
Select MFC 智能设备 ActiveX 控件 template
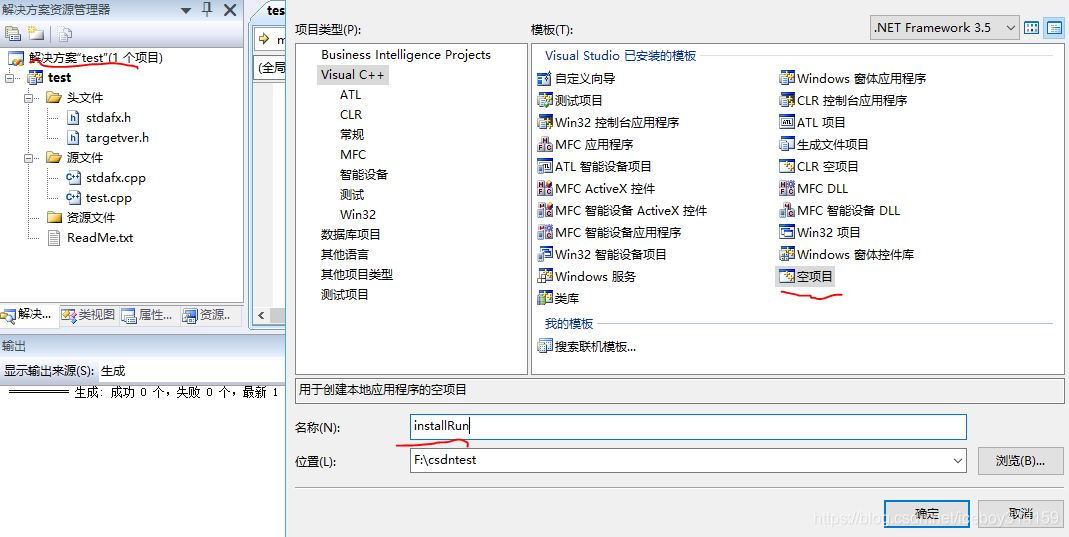pos(622,211)
